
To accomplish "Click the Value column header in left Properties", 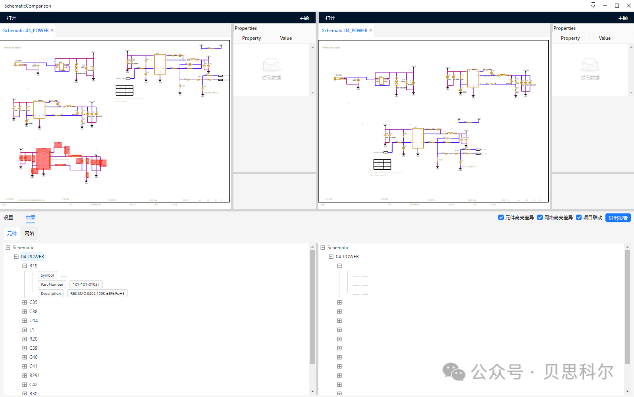I will click(286, 38).
